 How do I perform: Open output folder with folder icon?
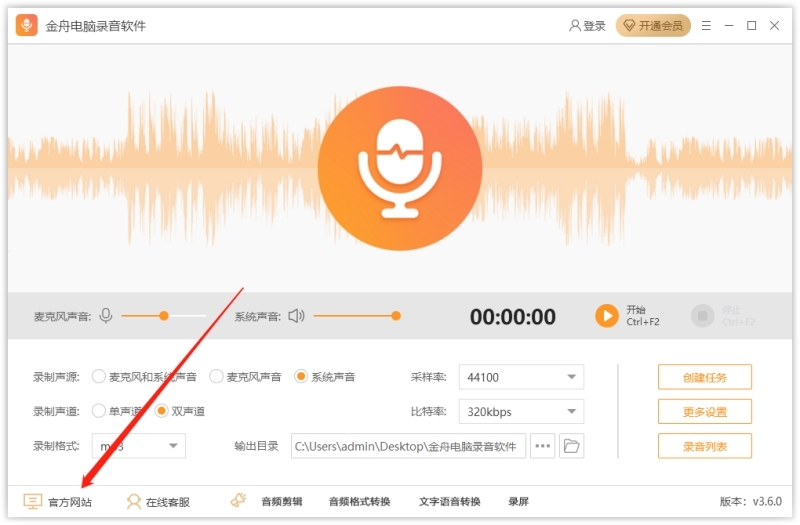(x=571, y=446)
